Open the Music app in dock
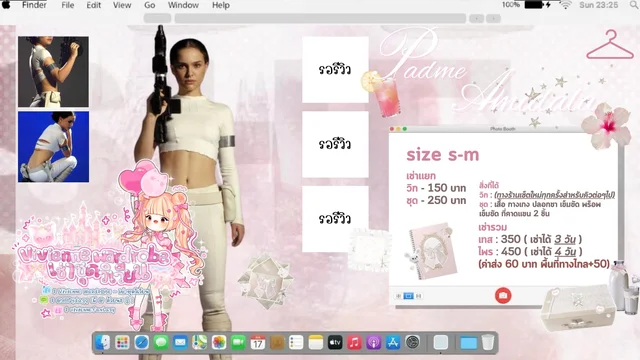640x360 pixels. coord(354,342)
